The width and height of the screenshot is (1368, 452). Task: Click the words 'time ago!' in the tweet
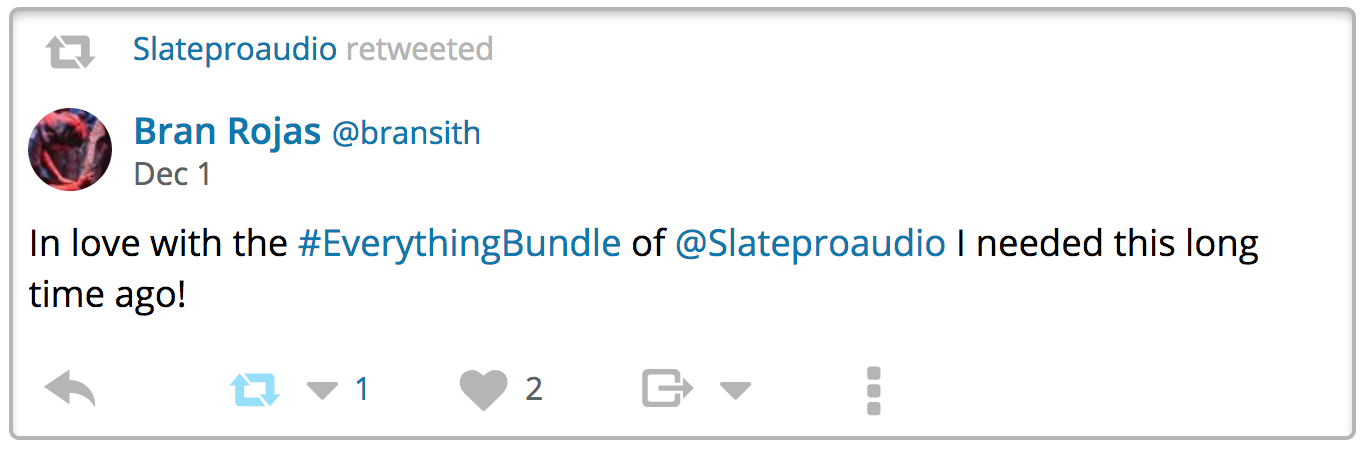(x=108, y=296)
